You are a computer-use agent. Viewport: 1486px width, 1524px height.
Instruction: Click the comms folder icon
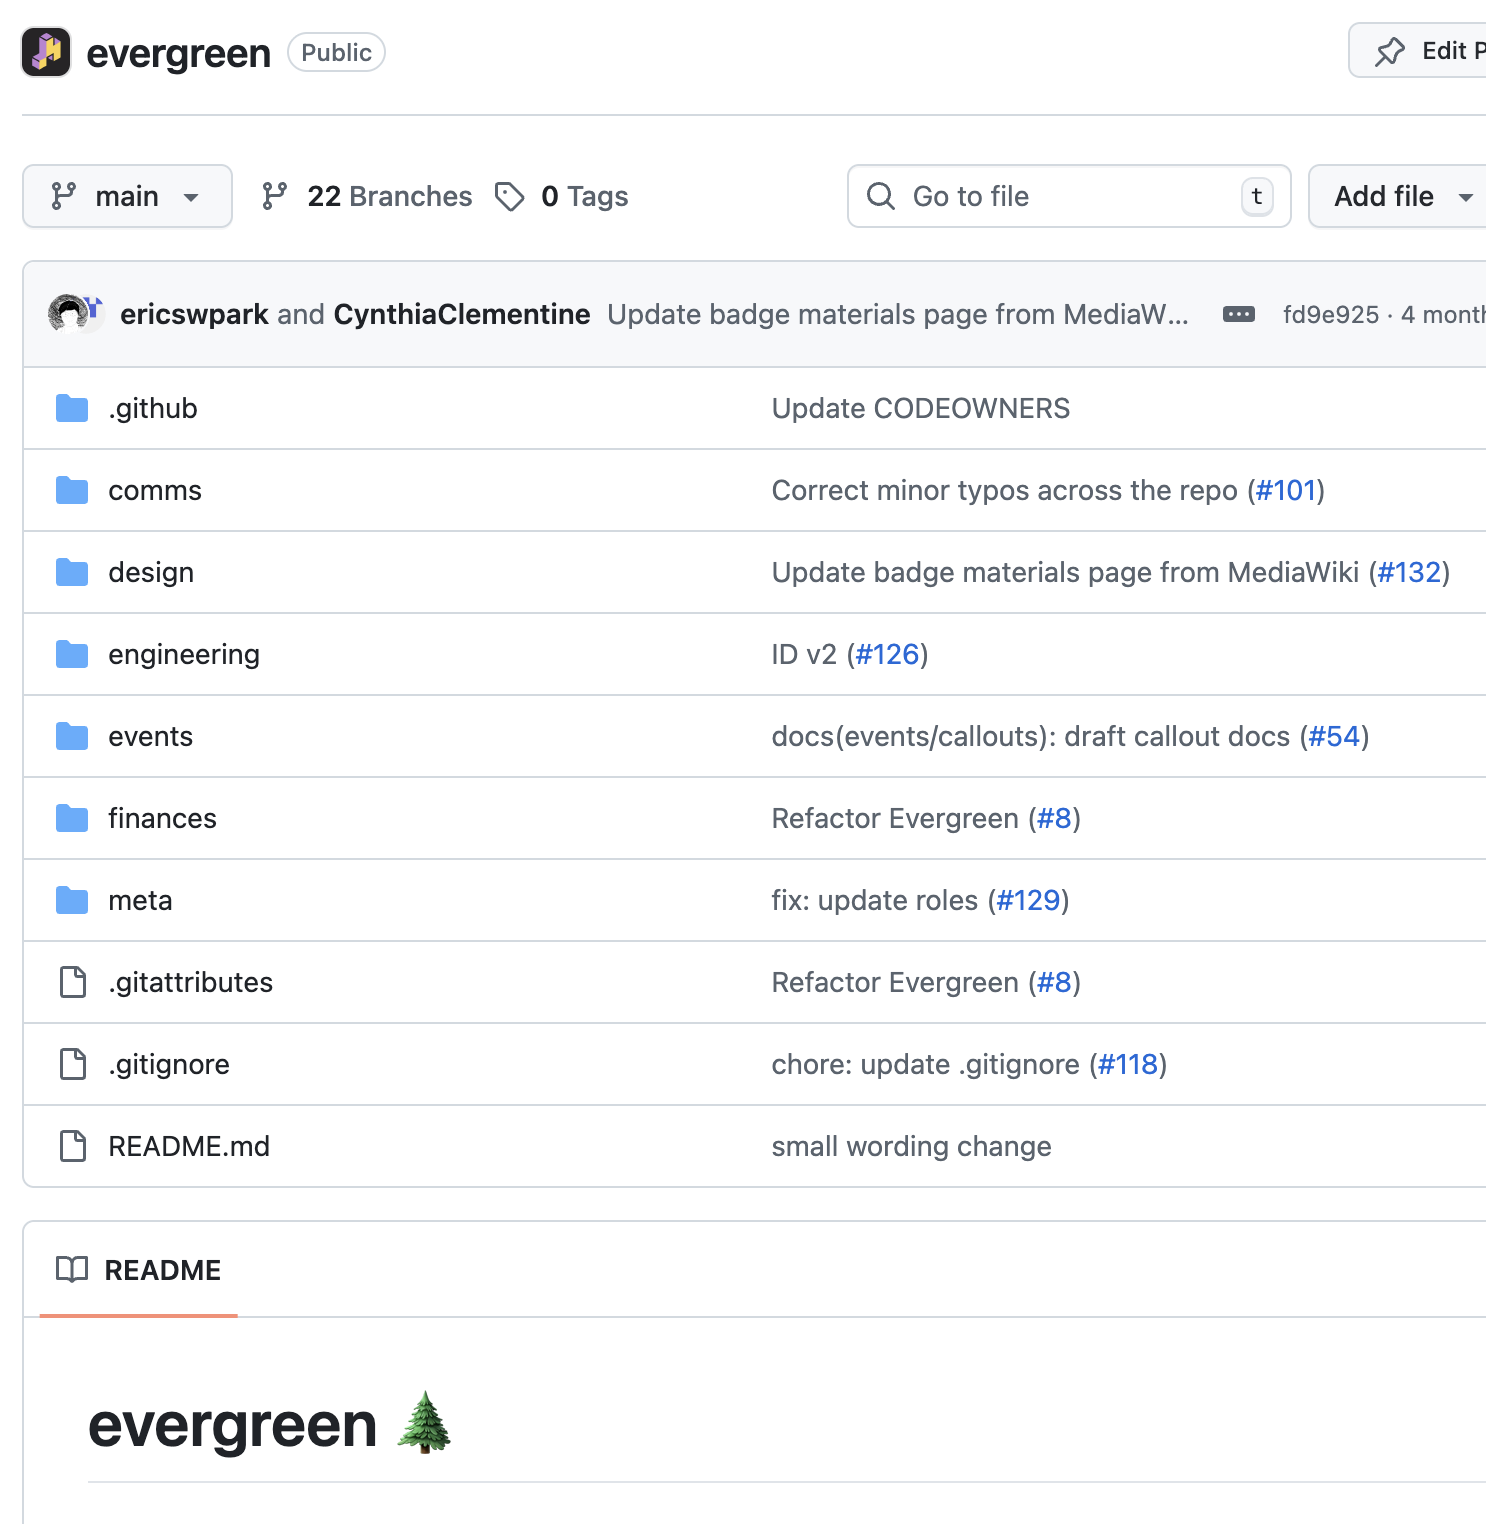(x=72, y=490)
